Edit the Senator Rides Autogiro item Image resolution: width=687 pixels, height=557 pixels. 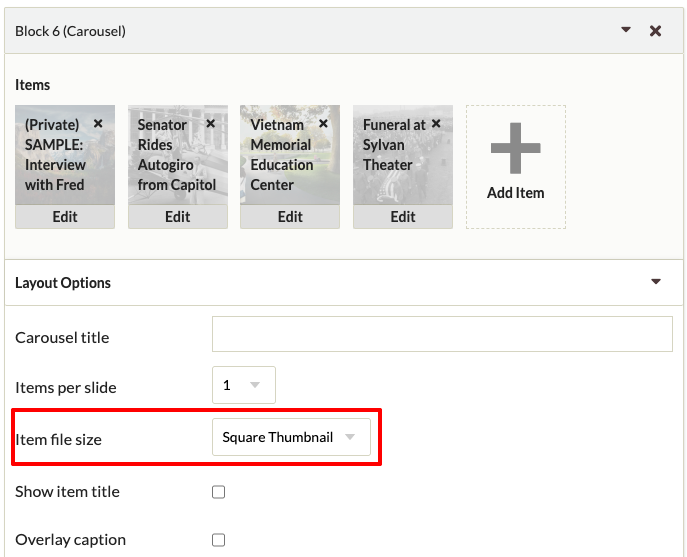178,217
